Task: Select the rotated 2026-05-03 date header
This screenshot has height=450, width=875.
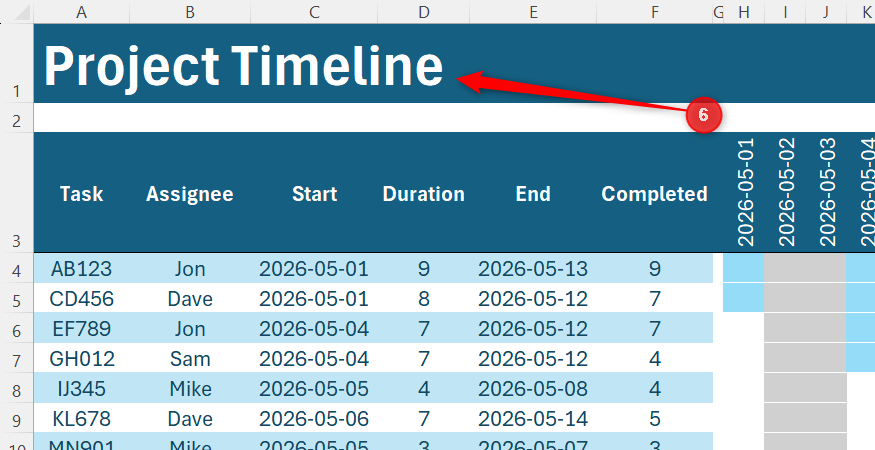Action: [826, 193]
